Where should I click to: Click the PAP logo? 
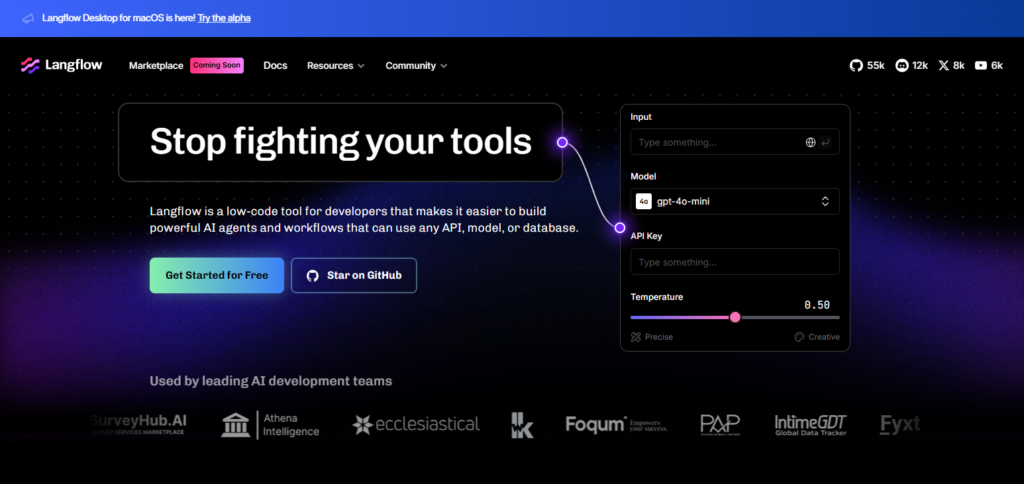click(720, 425)
